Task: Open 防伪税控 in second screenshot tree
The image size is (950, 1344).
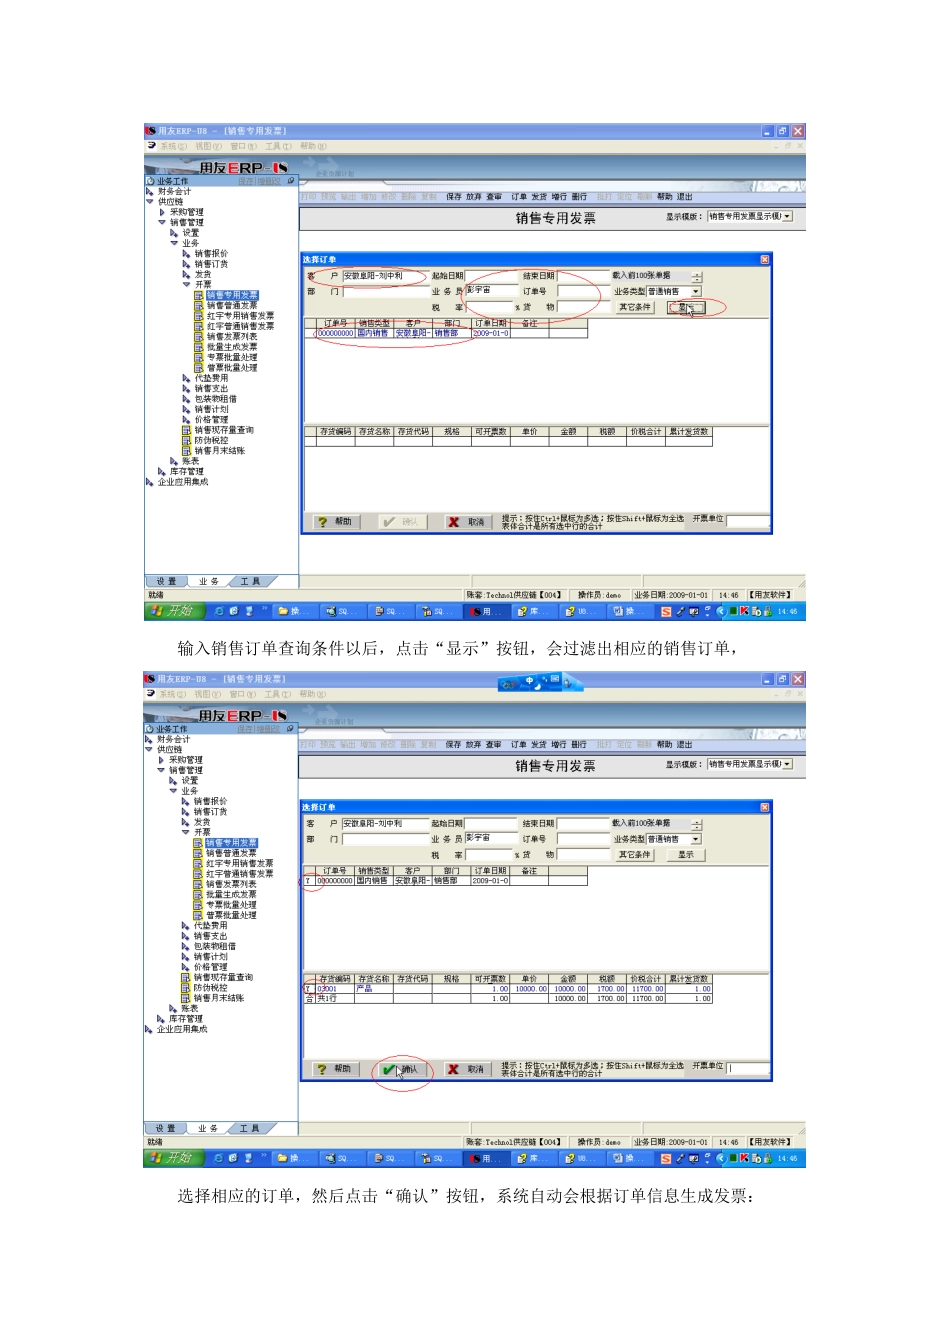Action: [210, 988]
